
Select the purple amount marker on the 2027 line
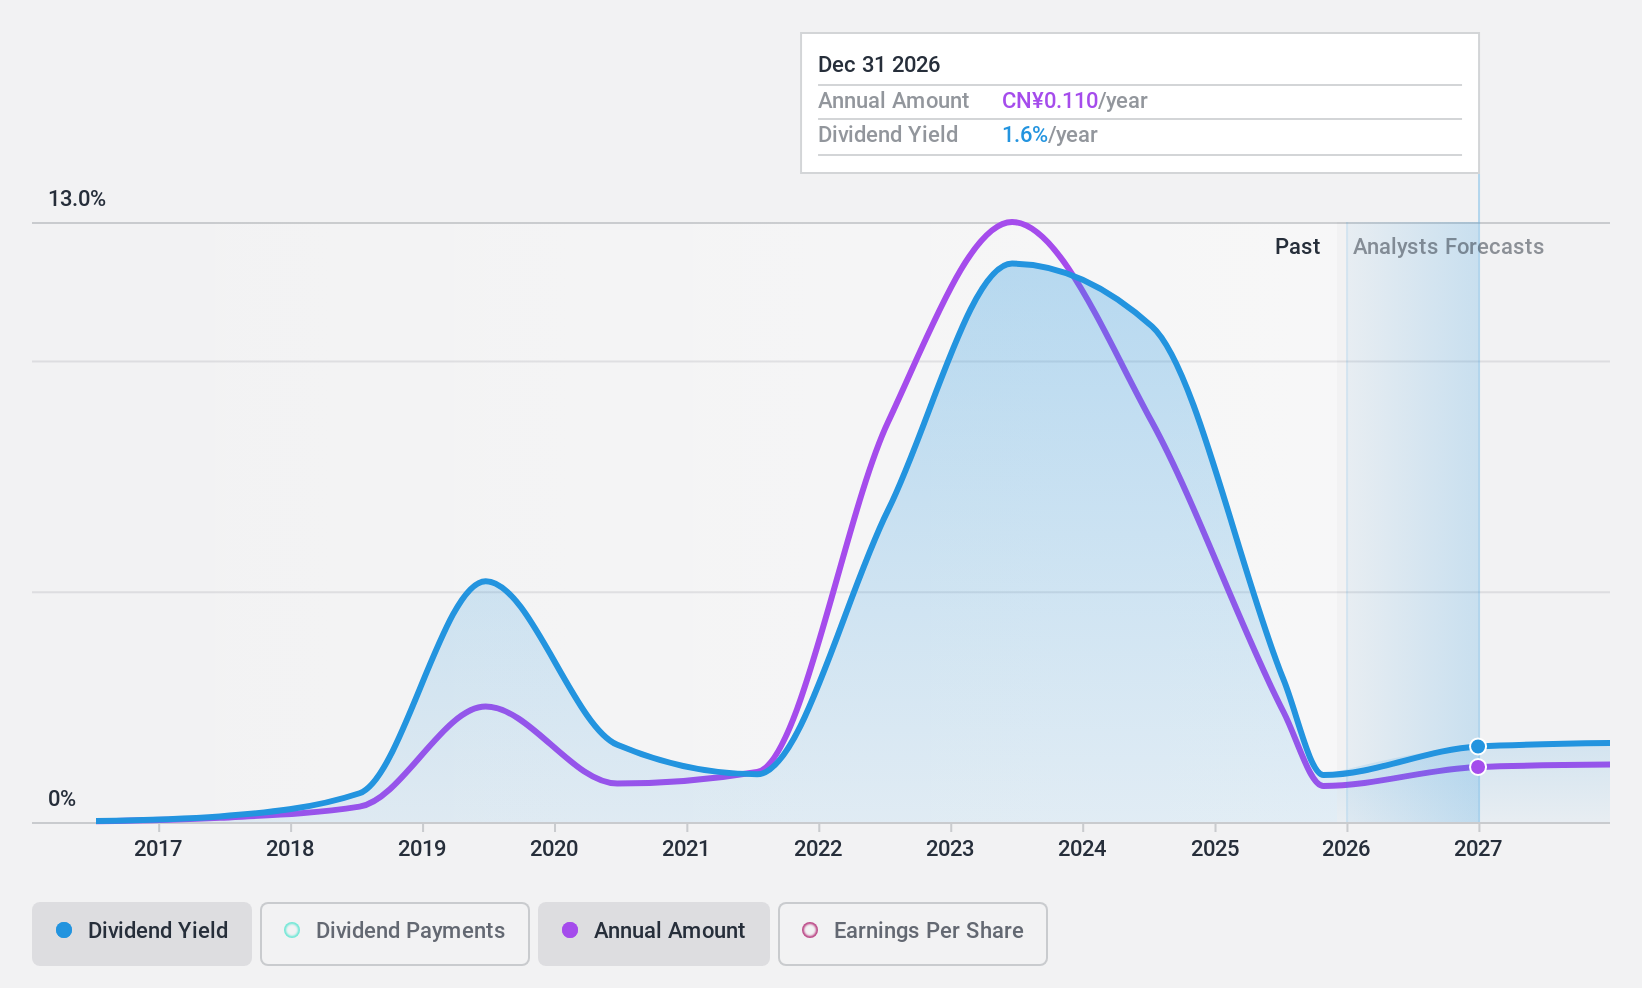pyautogui.click(x=1477, y=766)
